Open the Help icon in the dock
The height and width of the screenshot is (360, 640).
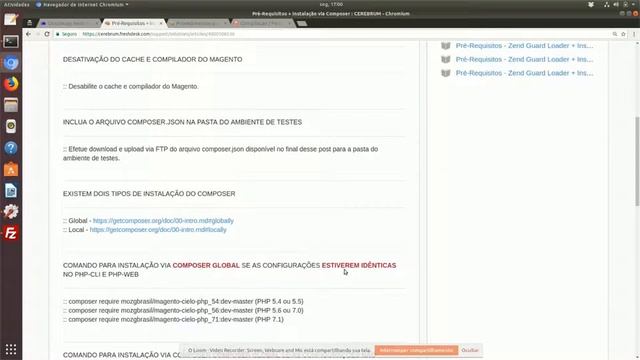(x=11, y=148)
